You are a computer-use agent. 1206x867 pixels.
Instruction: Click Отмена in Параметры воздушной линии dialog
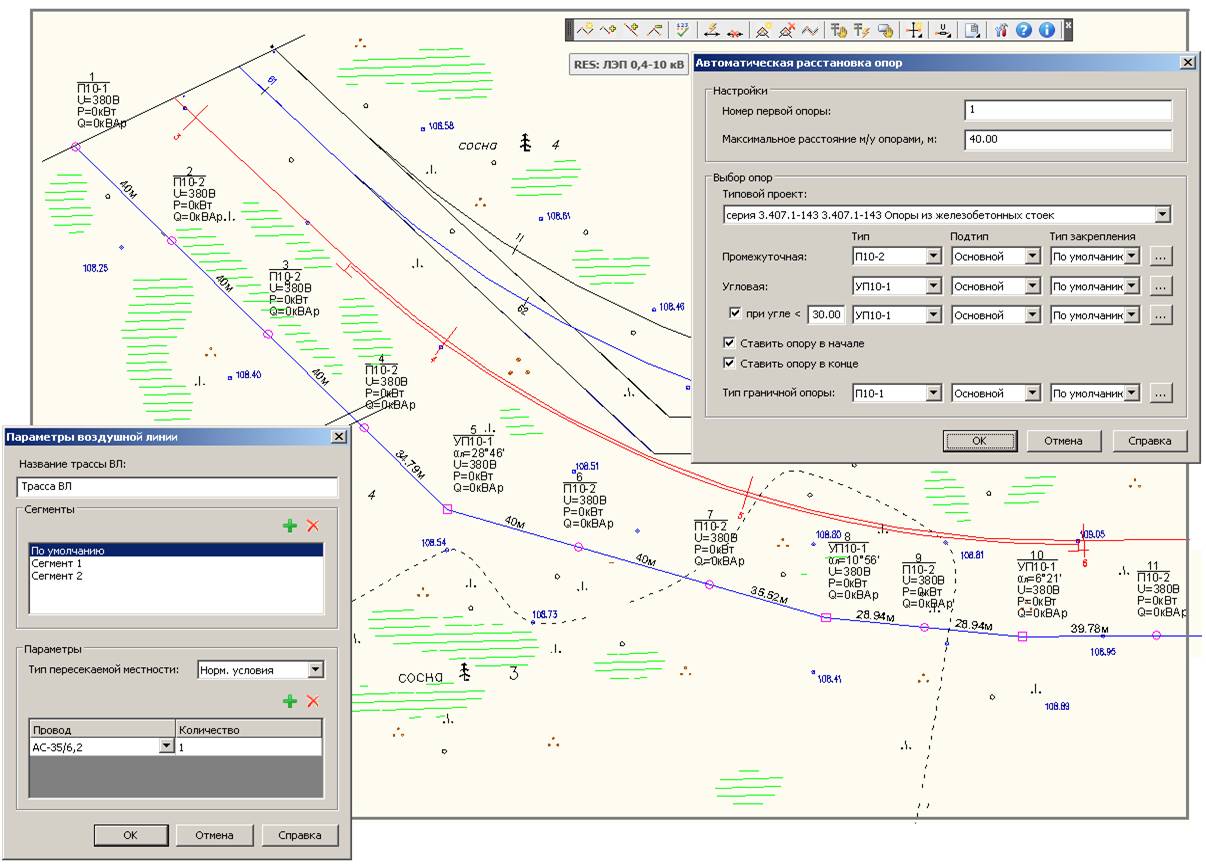tap(214, 835)
